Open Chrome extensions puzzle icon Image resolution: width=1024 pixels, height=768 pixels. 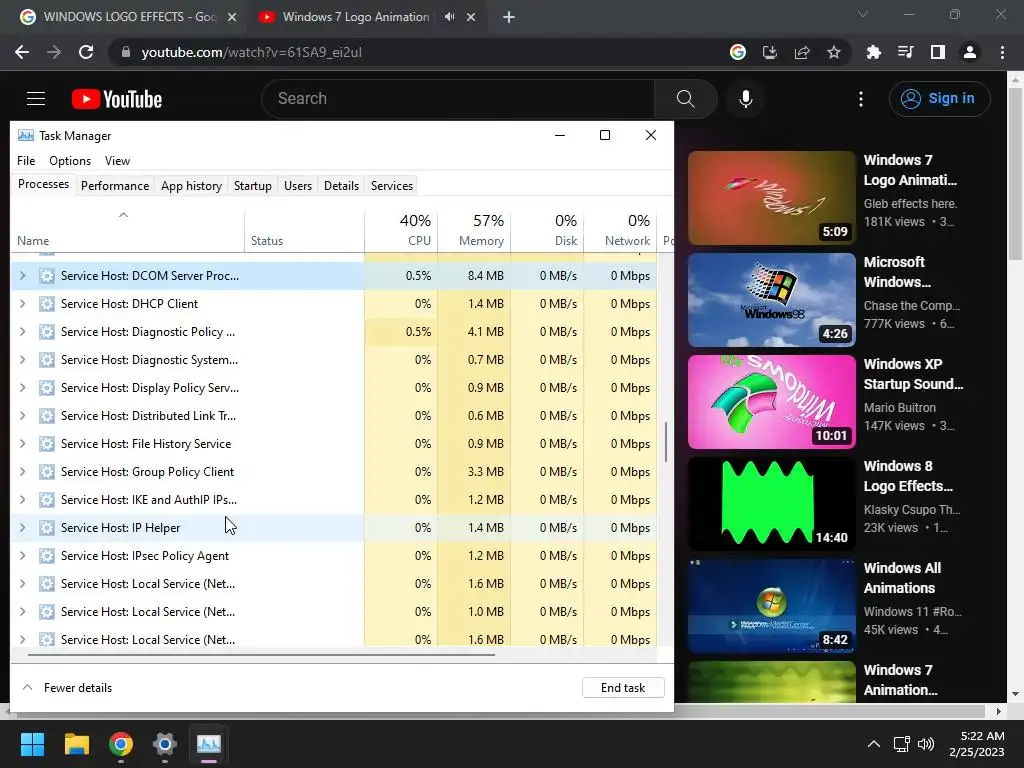click(x=873, y=52)
